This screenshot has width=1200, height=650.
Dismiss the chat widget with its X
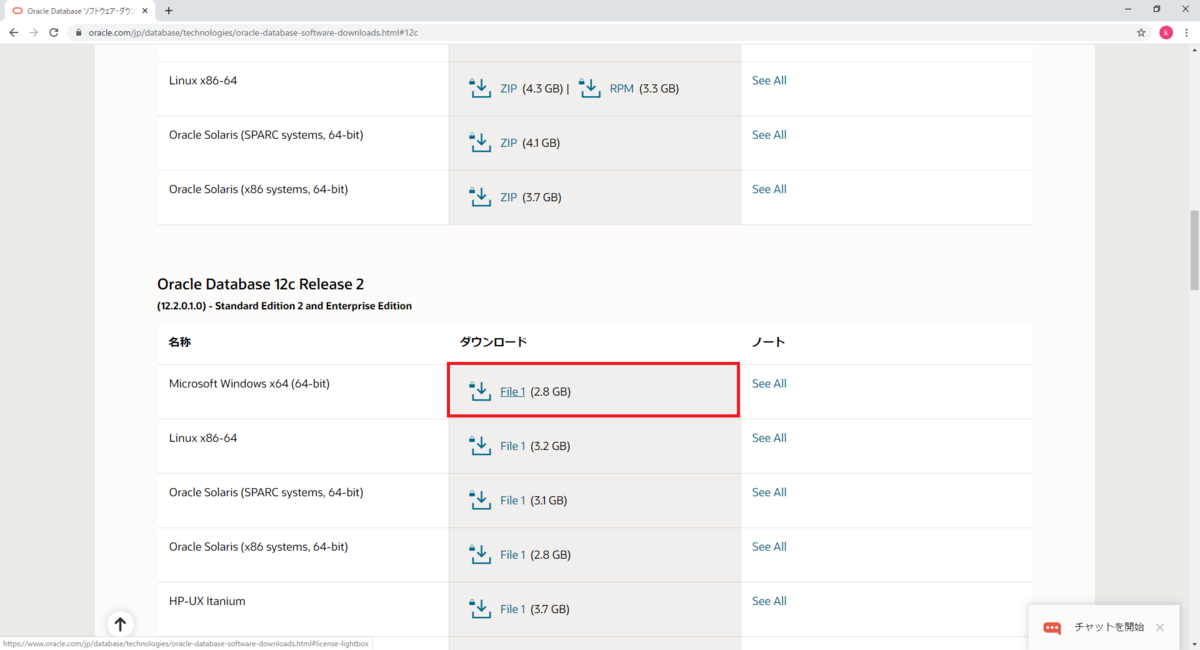[1160, 628]
